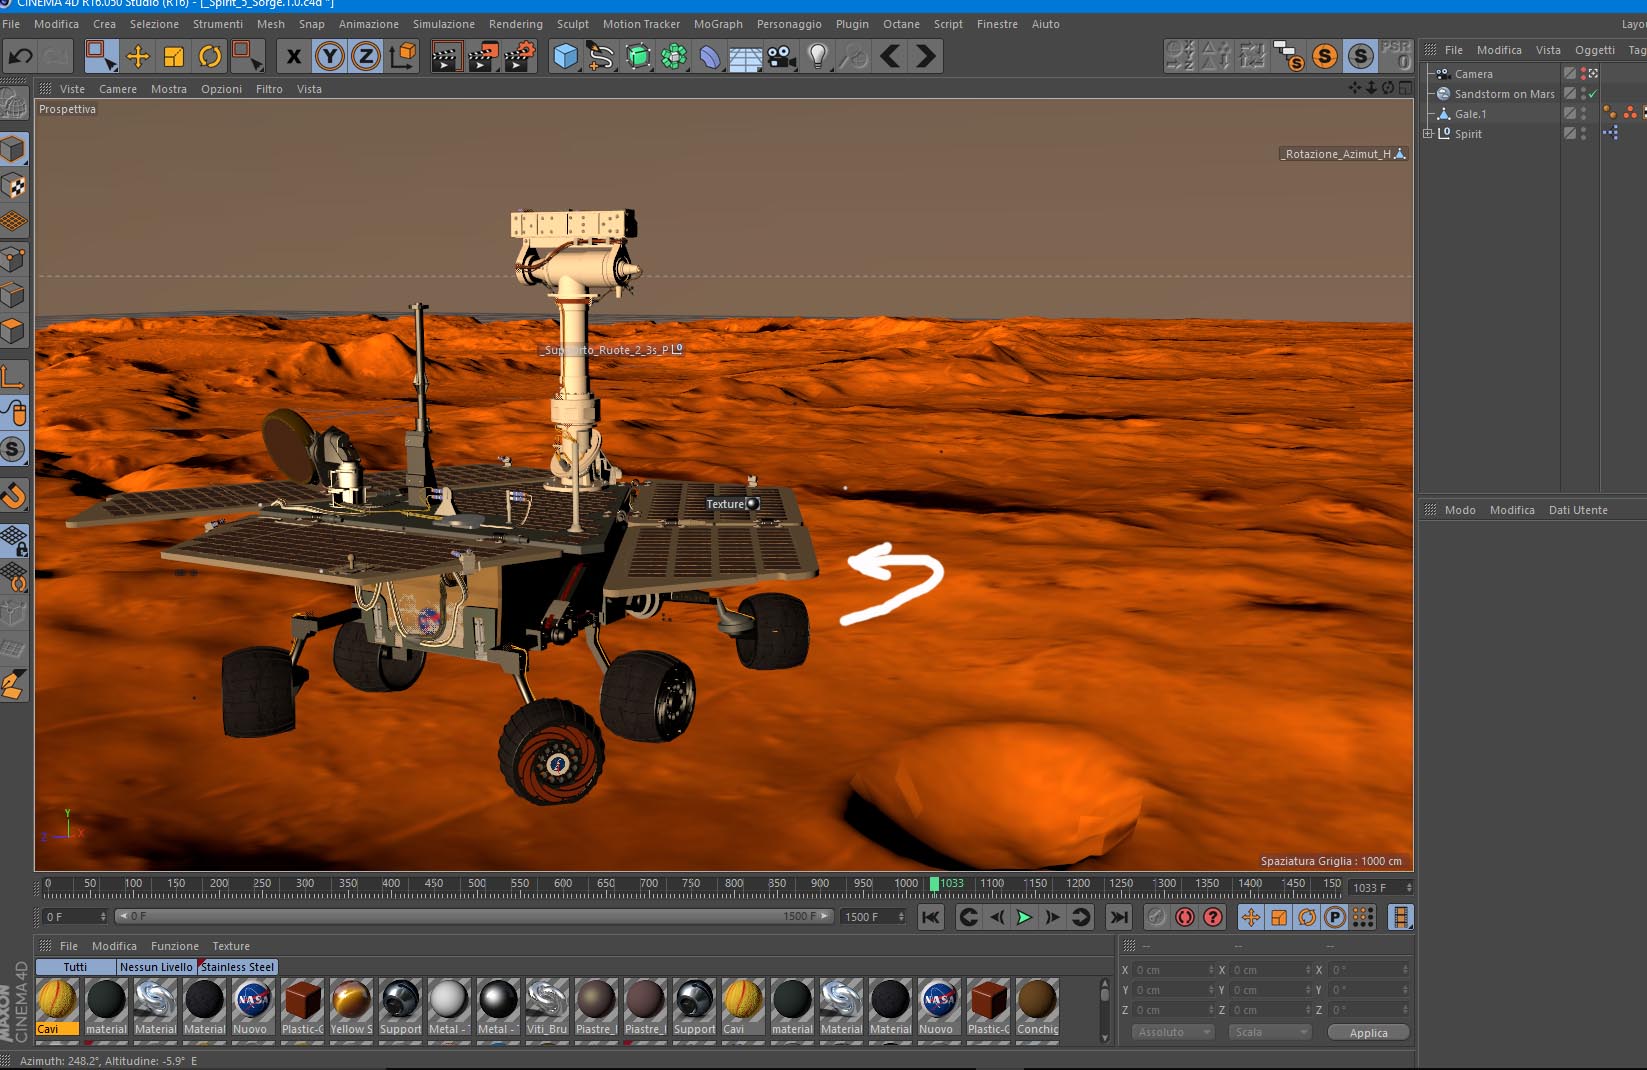This screenshot has width=1647, height=1070.
Task: Toggle scale recording in animation bar
Action: [x=1279, y=917]
